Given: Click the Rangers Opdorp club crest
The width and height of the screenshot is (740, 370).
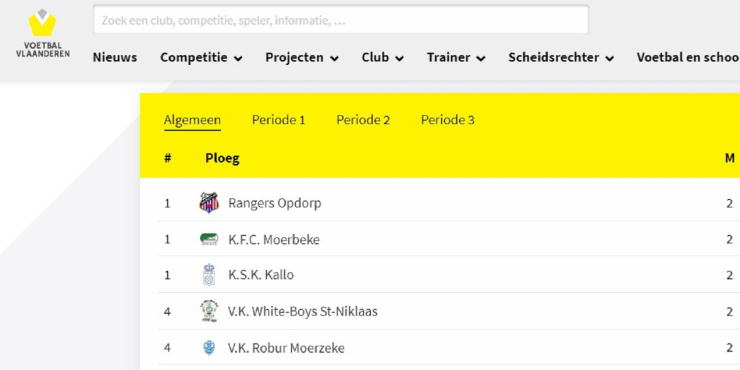Looking at the screenshot, I should 209,203.
